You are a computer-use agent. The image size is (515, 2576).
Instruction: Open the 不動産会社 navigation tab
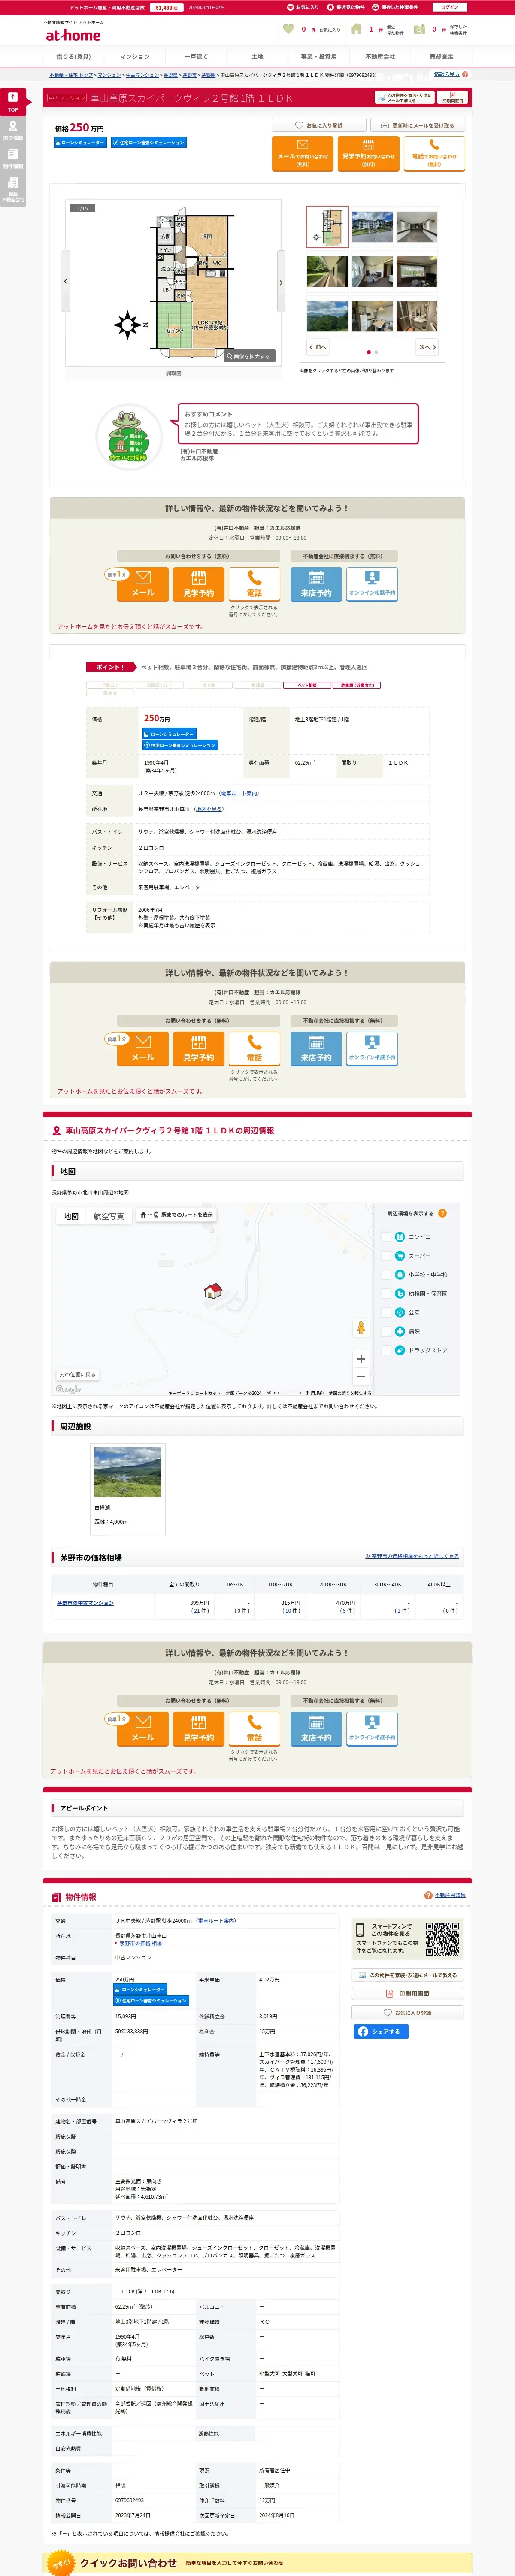[380, 57]
